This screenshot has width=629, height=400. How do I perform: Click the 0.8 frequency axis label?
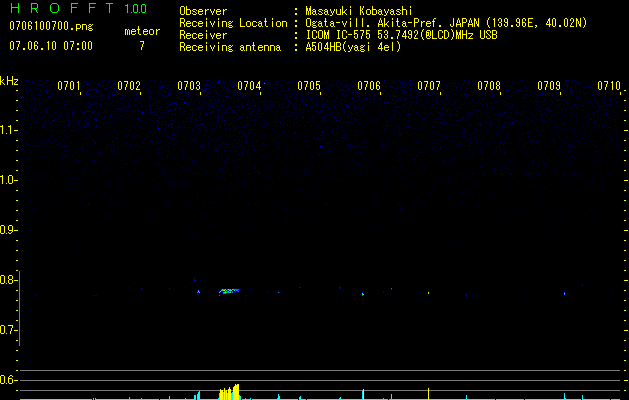click(8, 280)
